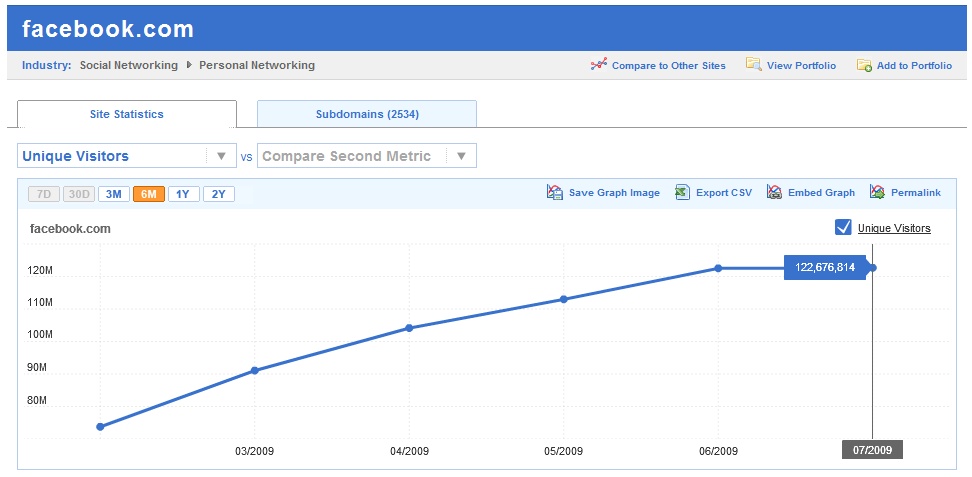Select the 6M time range
972x477 pixels.
(x=149, y=194)
